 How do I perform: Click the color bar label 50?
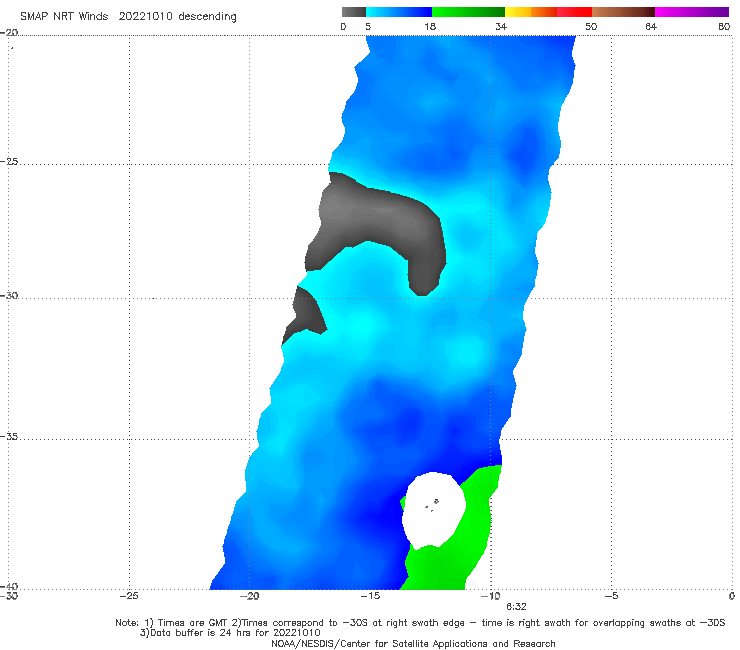(x=591, y=26)
